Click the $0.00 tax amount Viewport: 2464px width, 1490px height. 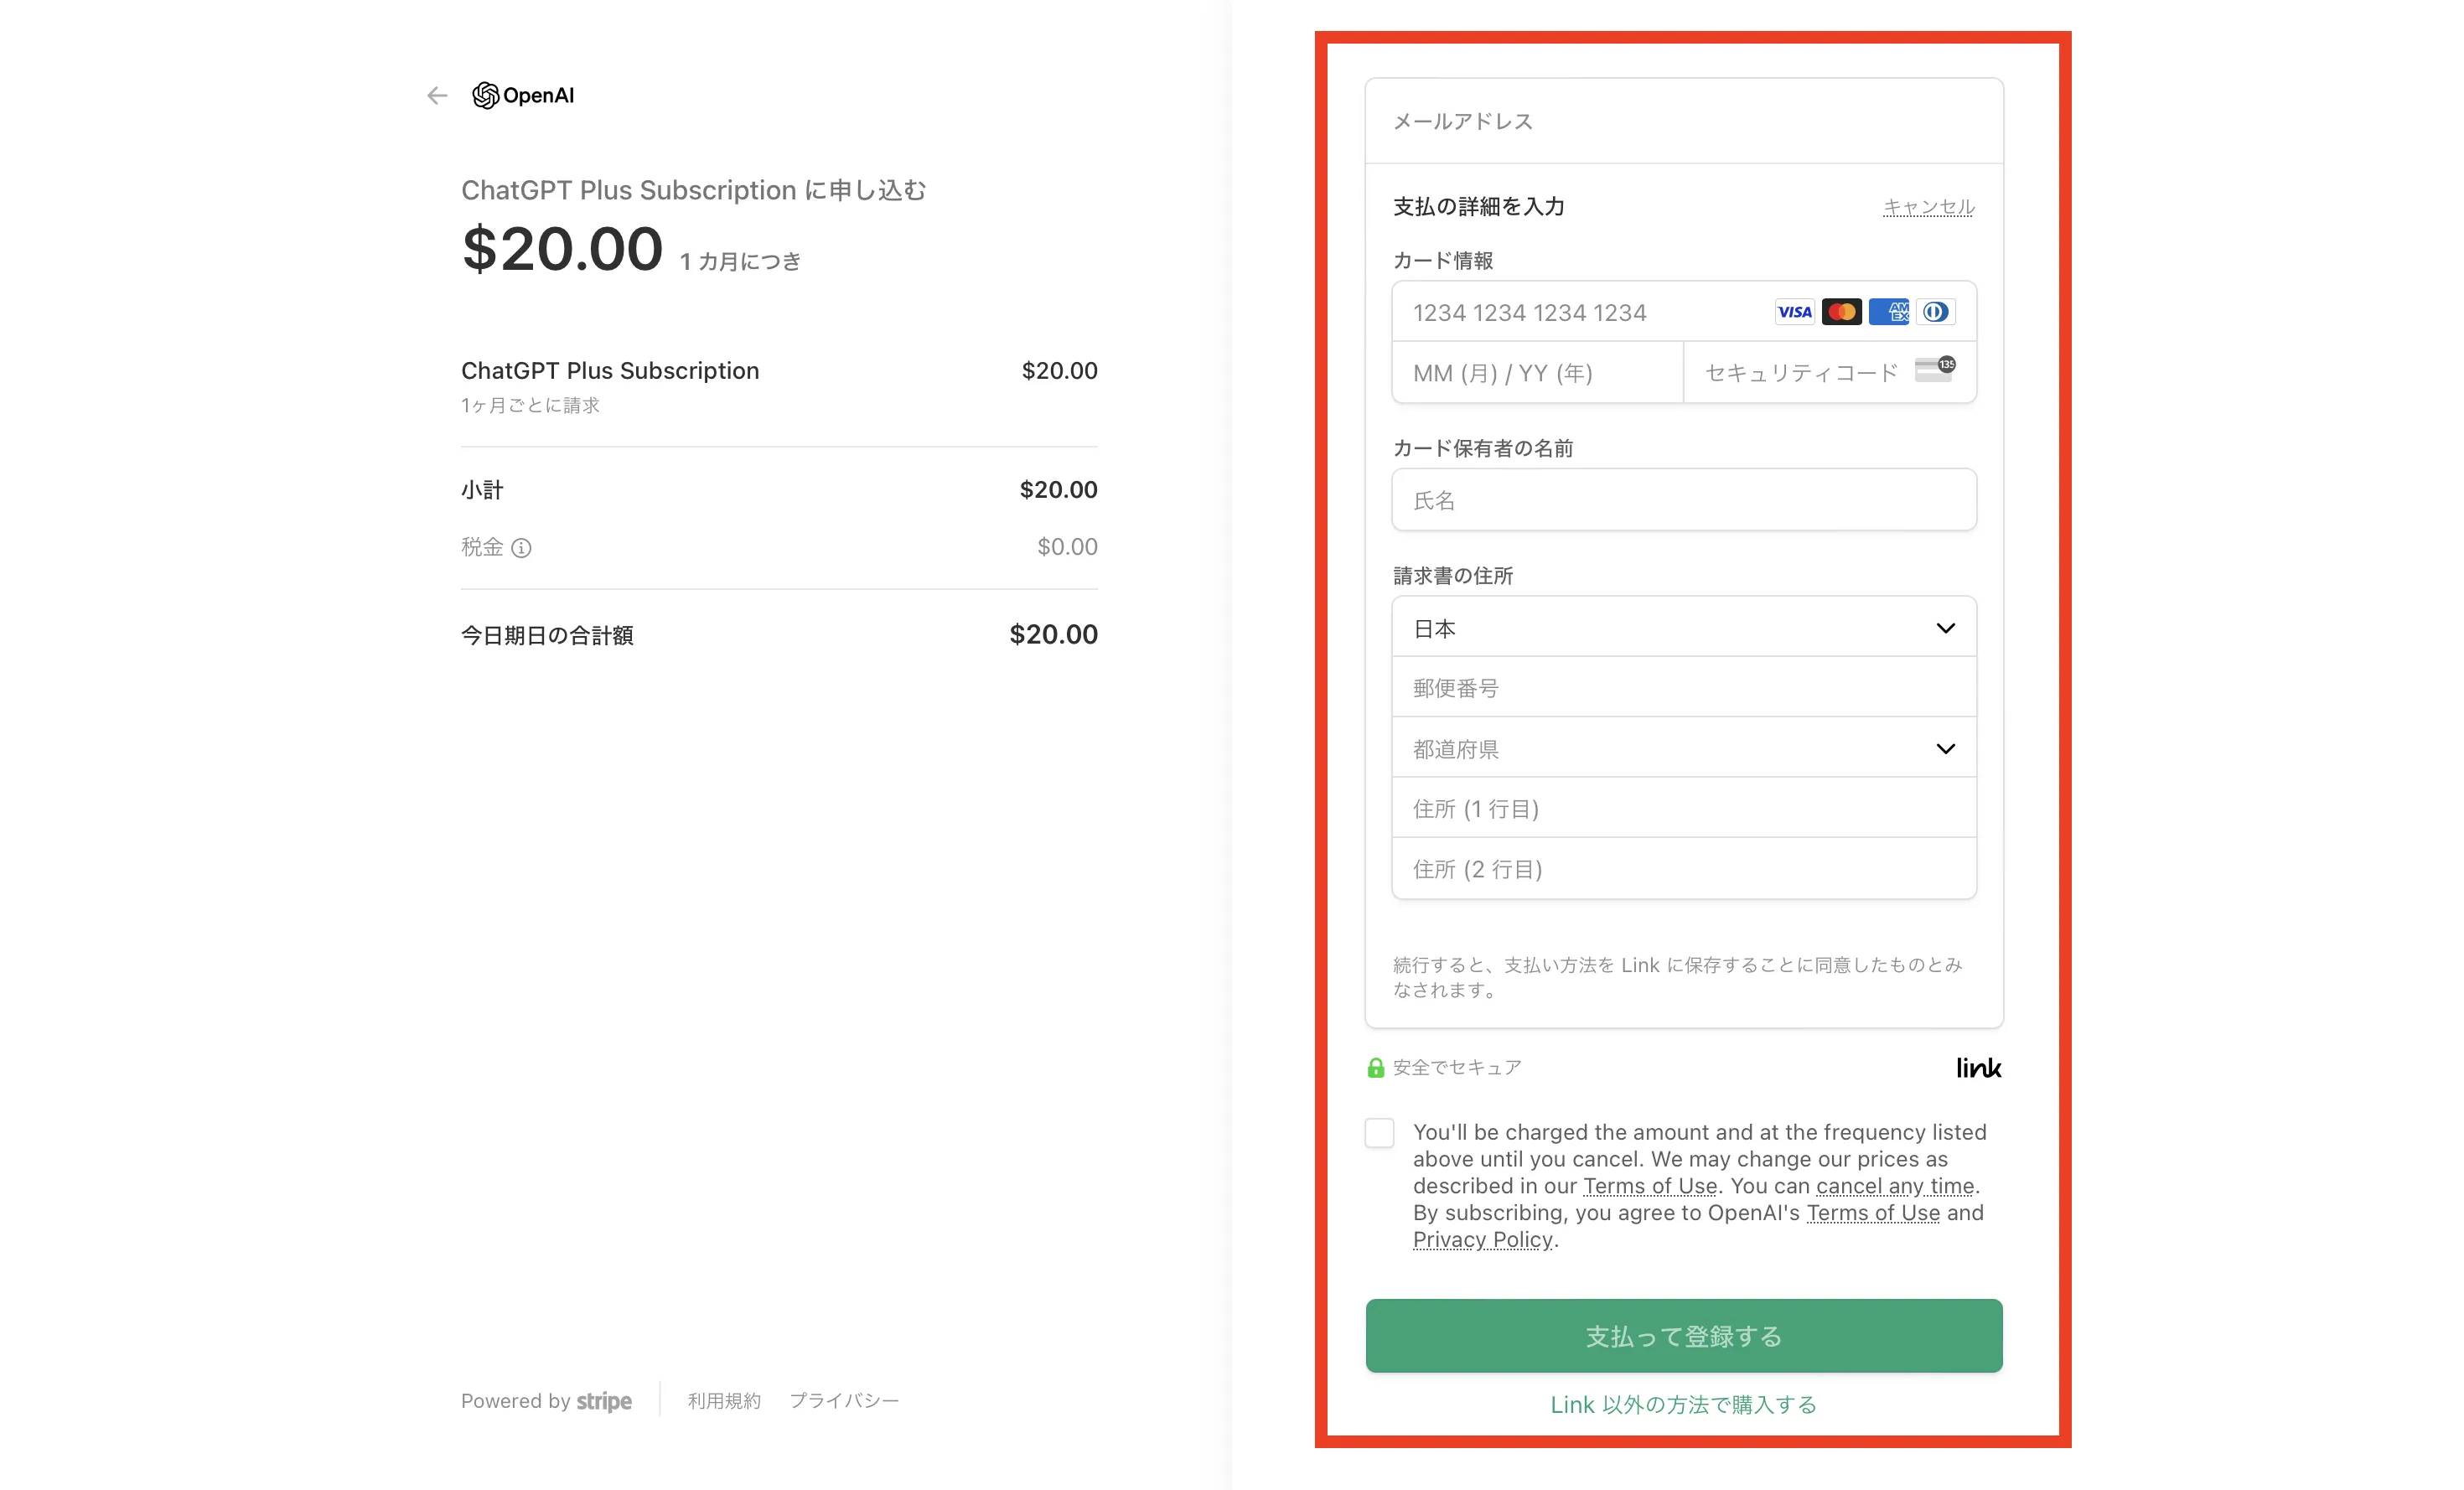[x=1067, y=547]
